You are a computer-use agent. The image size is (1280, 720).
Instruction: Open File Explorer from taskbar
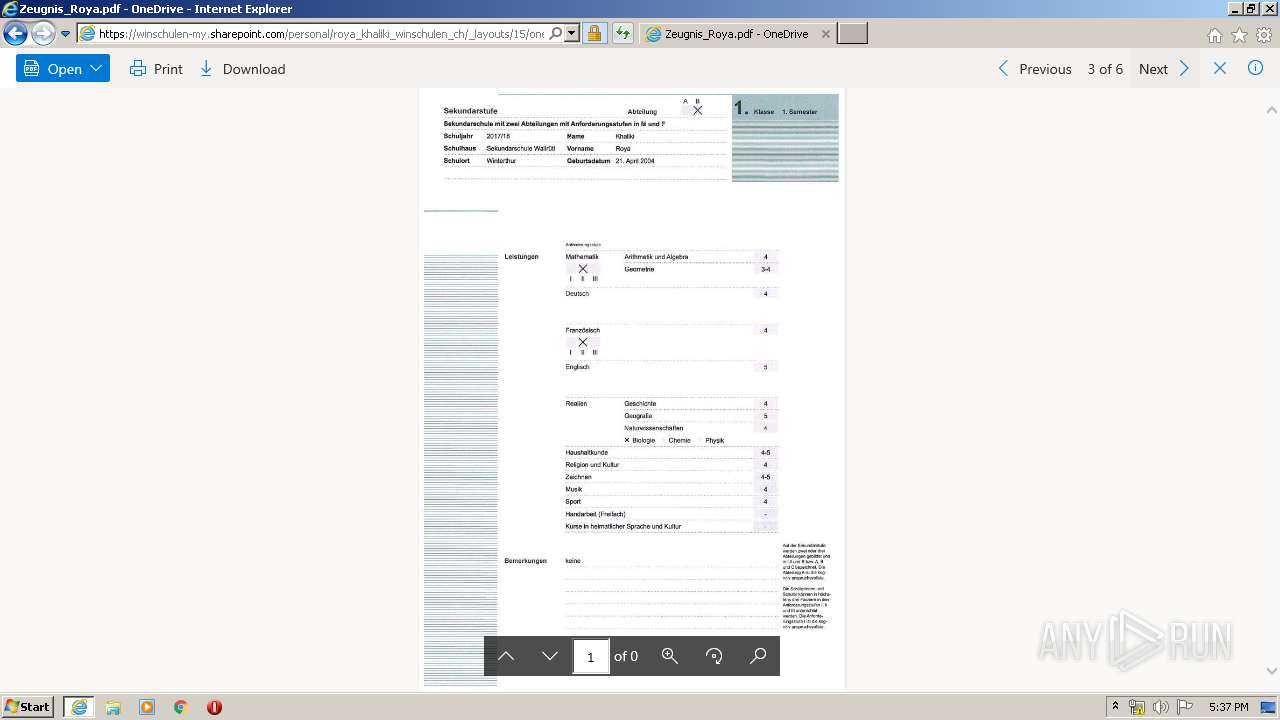click(113, 707)
